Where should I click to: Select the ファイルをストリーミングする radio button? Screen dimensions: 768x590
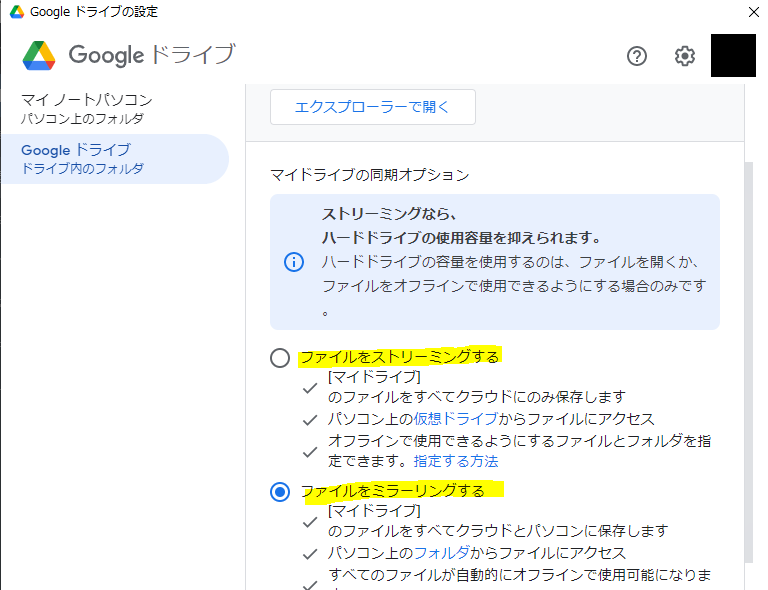pos(280,358)
